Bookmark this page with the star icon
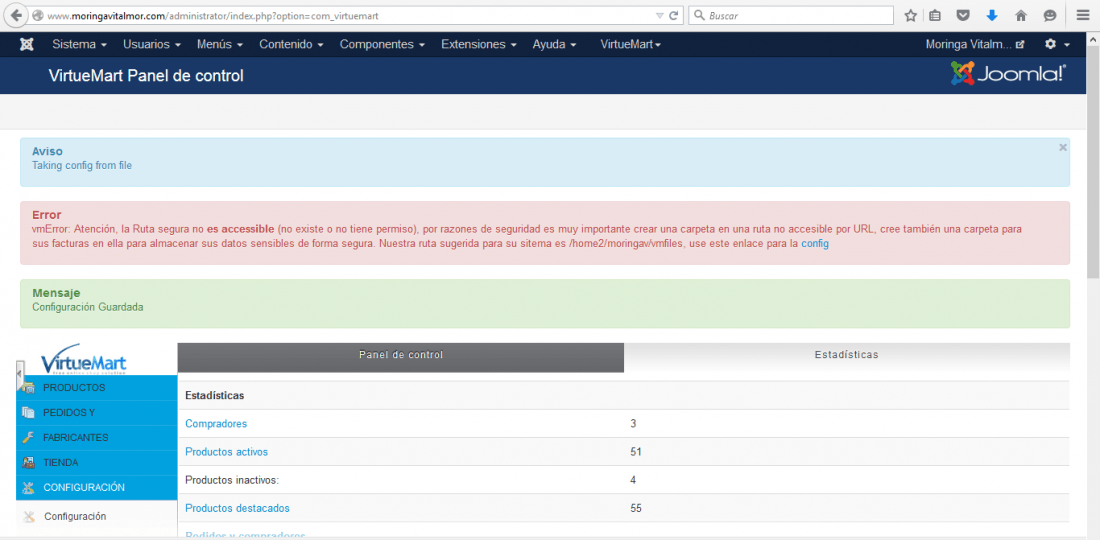The height and width of the screenshot is (540, 1100). pyautogui.click(x=911, y=15)
